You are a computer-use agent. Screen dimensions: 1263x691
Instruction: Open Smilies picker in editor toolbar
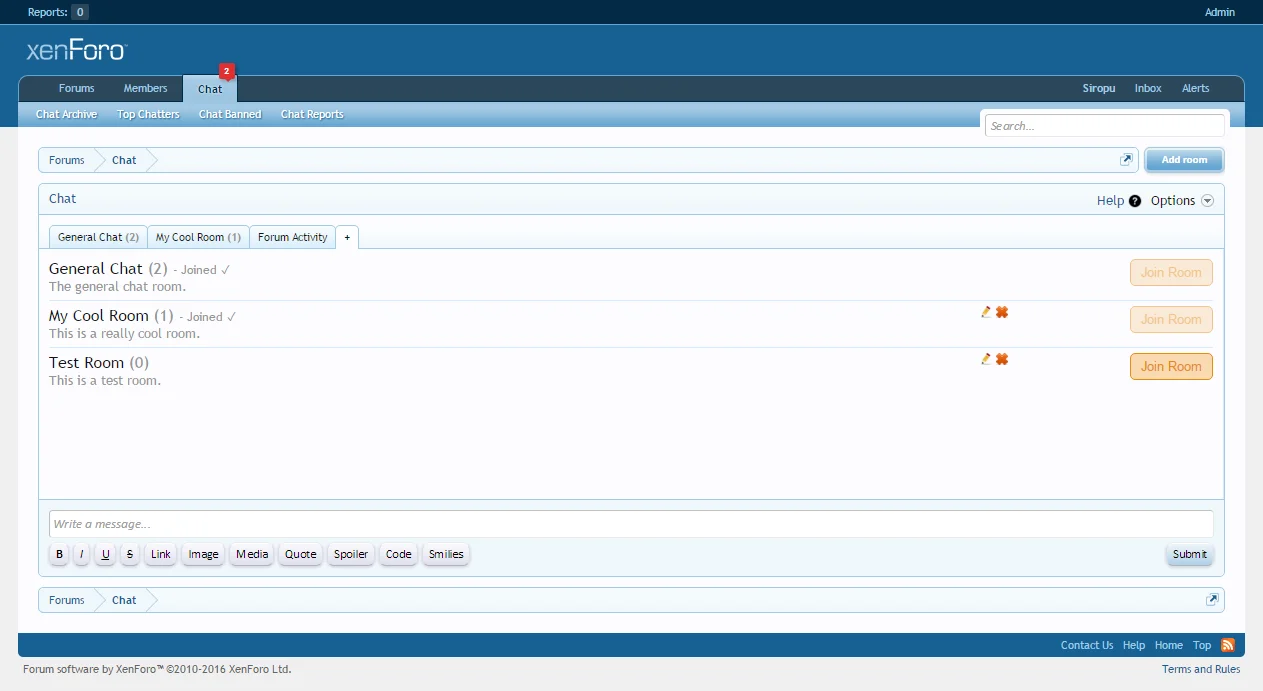(446, 554)
